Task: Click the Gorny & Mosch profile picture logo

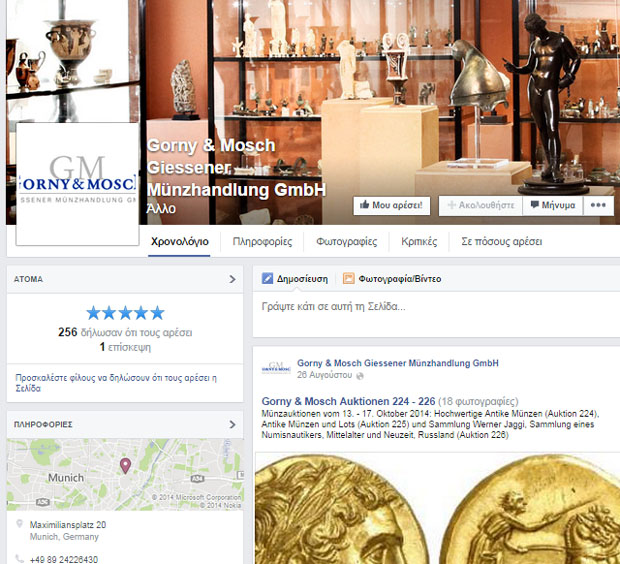Action: pos(78,184)
